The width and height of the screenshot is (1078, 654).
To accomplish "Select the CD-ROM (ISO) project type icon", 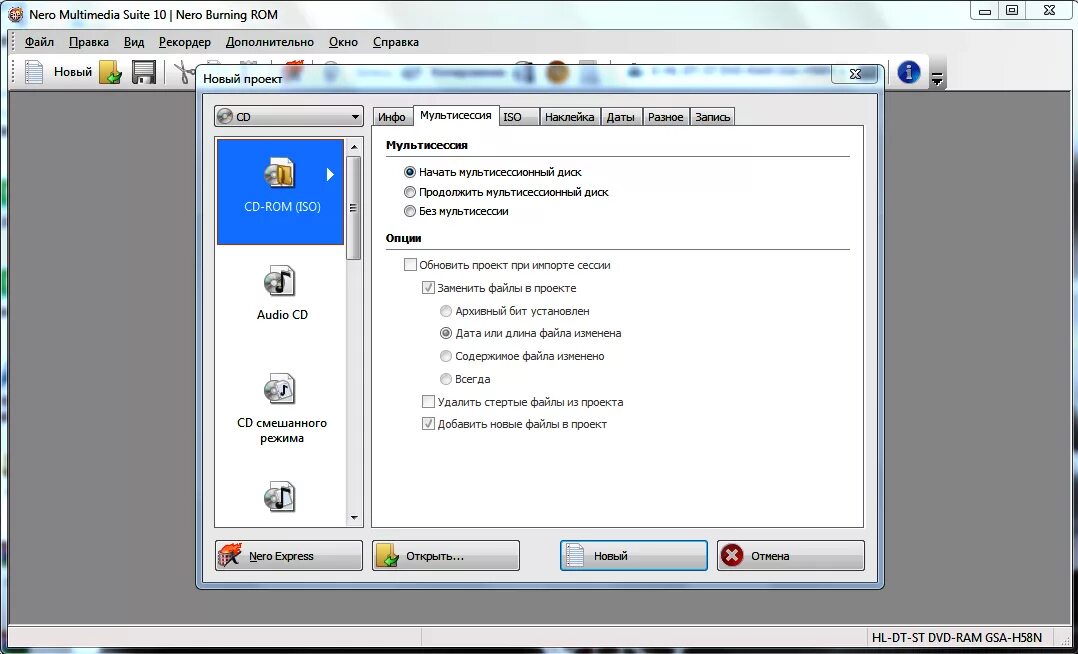I will click(x=280, y=173).
